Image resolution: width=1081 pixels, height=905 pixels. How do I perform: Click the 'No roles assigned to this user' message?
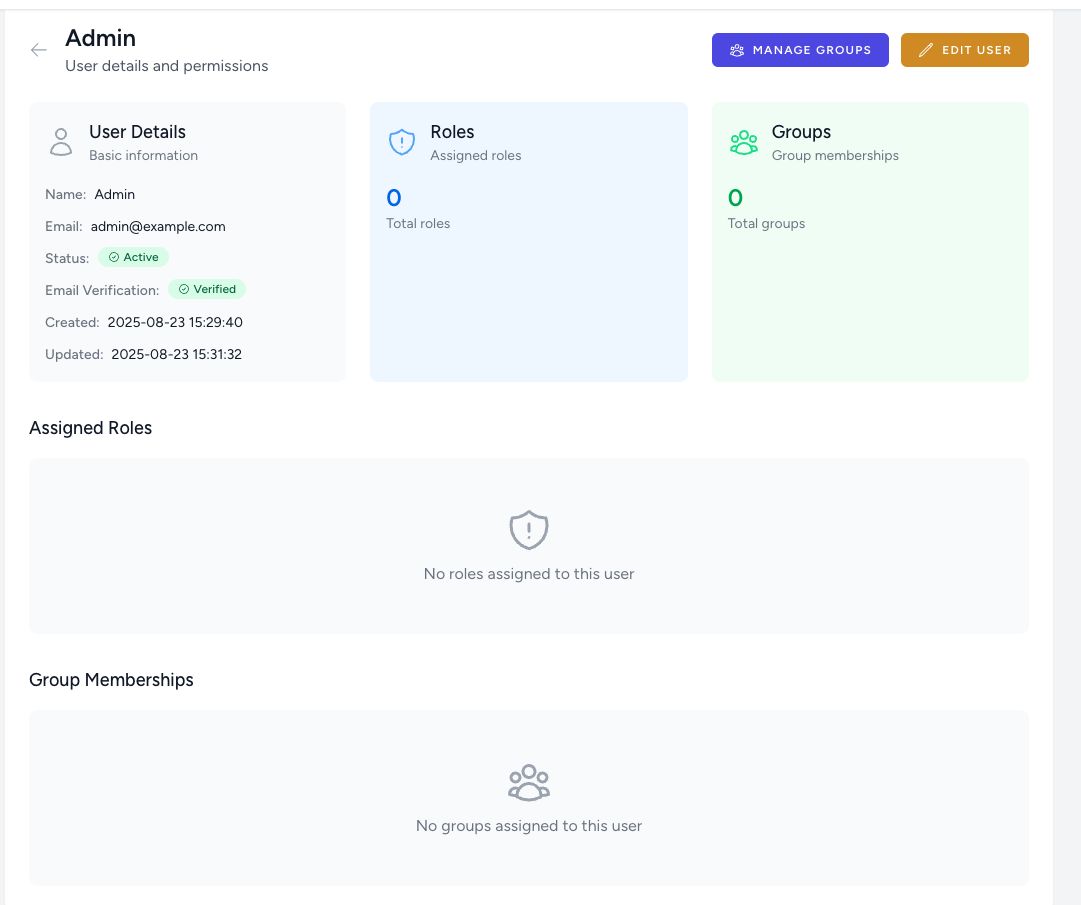[x=529, y=574]
